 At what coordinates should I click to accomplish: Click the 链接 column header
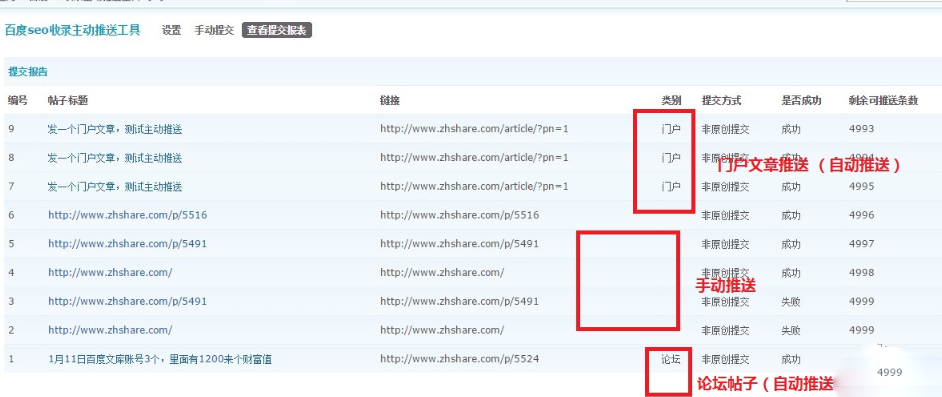pos(389,101)
